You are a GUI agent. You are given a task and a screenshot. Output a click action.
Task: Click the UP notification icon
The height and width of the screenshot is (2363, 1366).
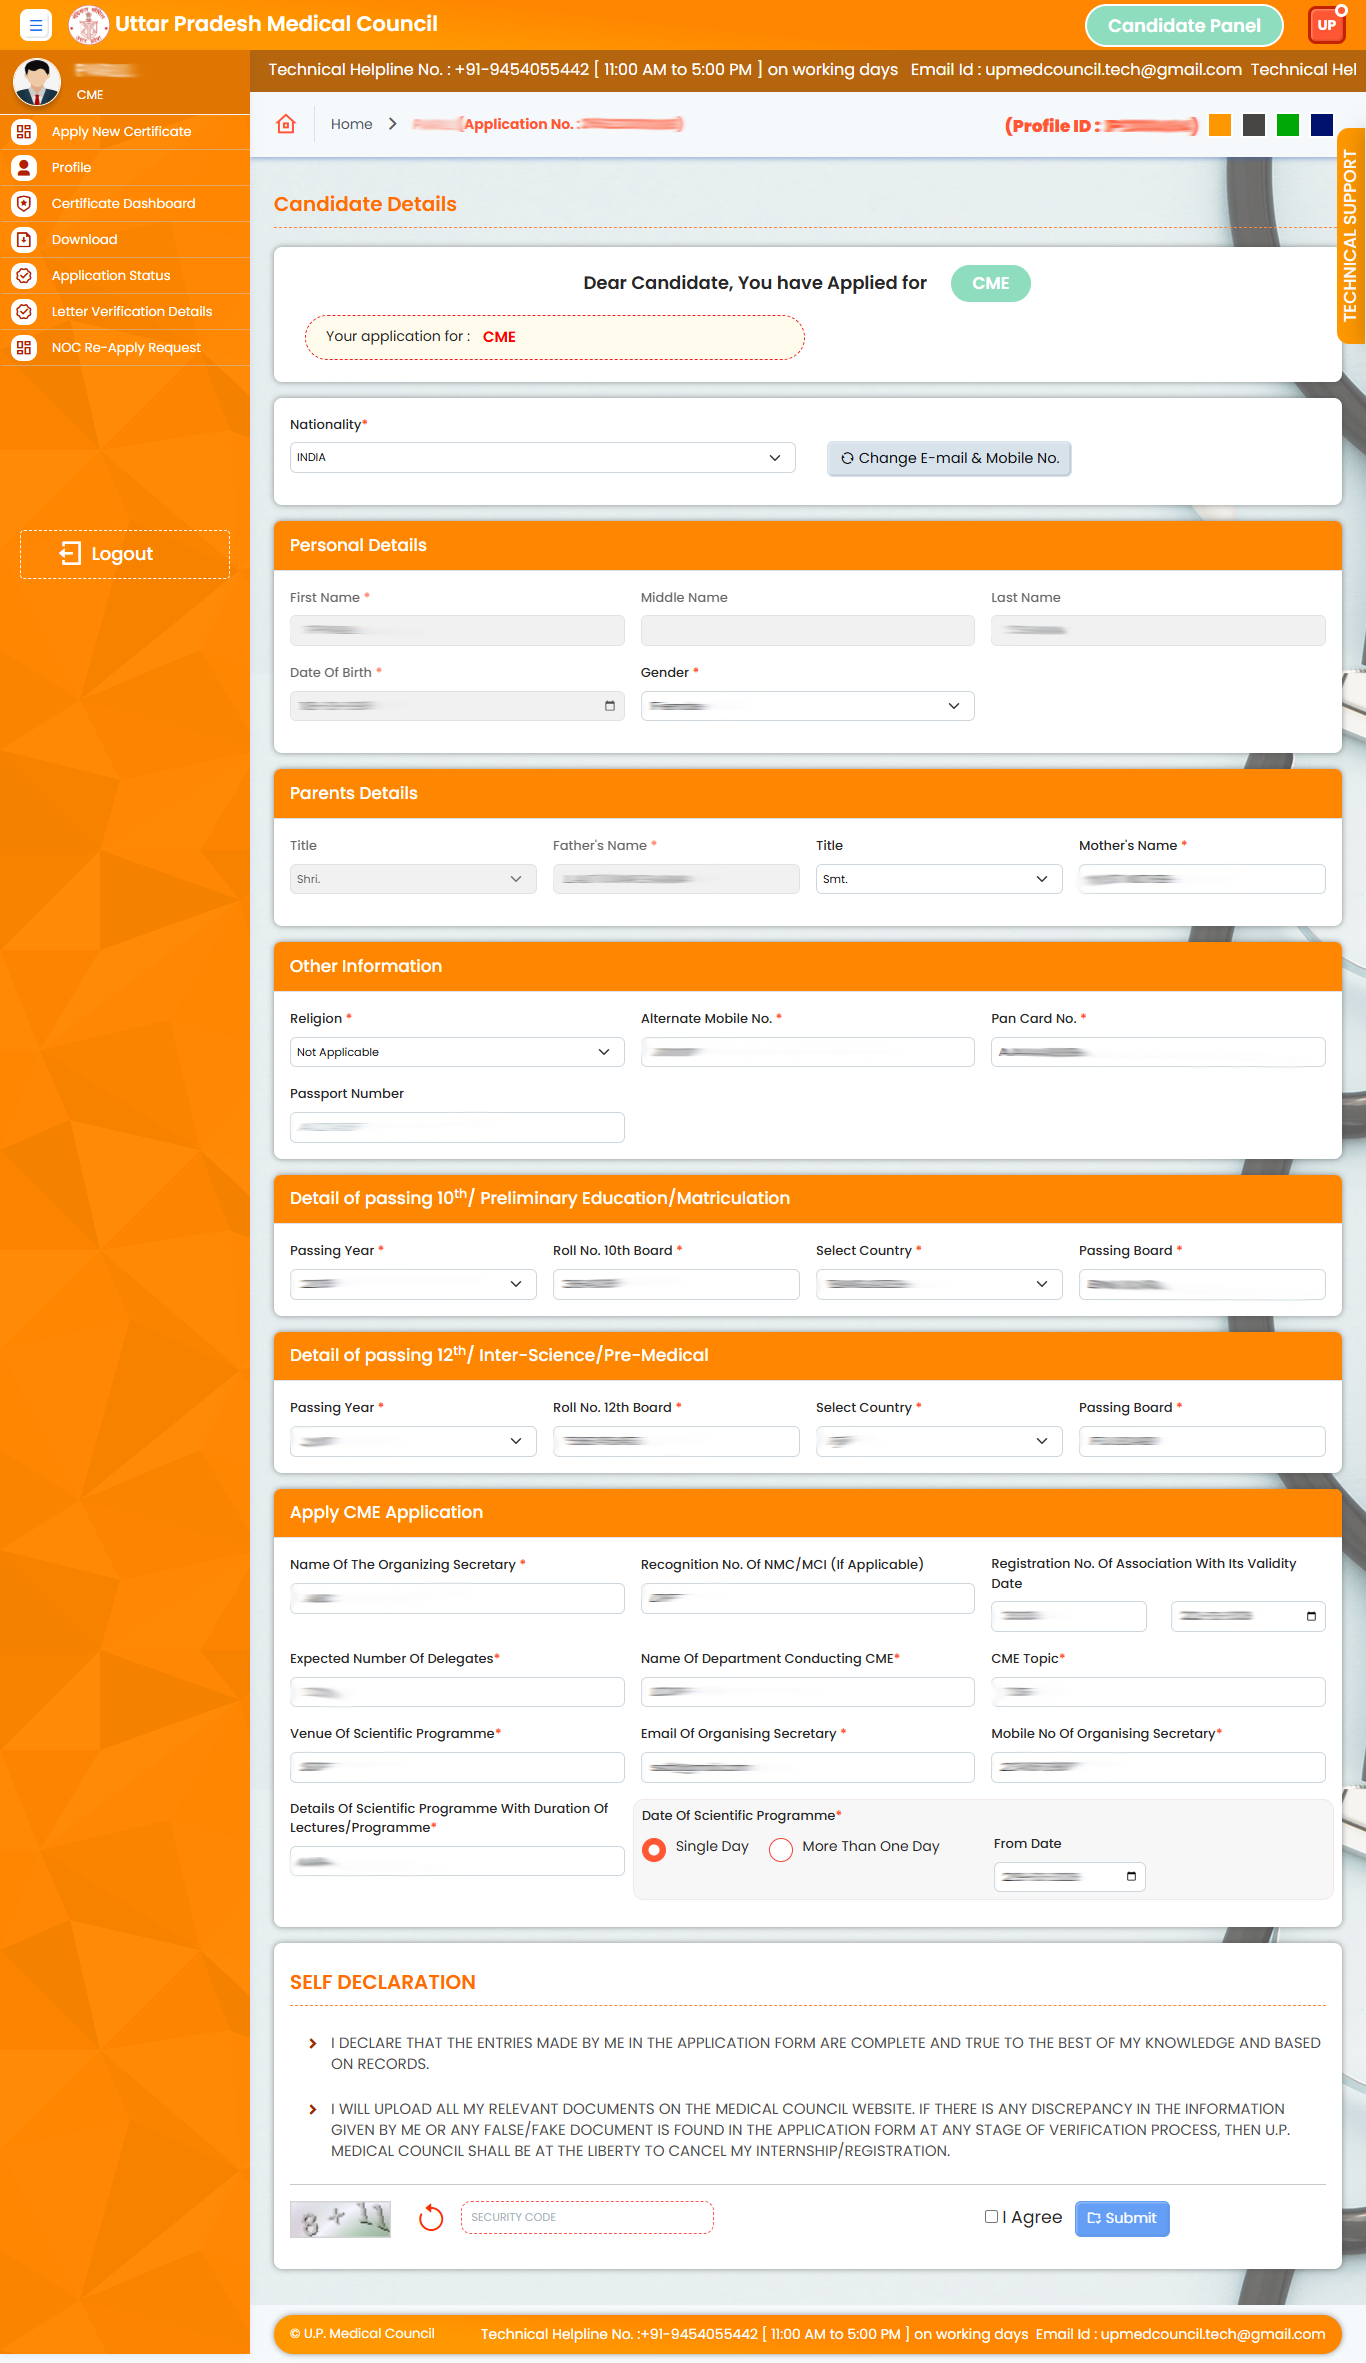pos(1327,25)
